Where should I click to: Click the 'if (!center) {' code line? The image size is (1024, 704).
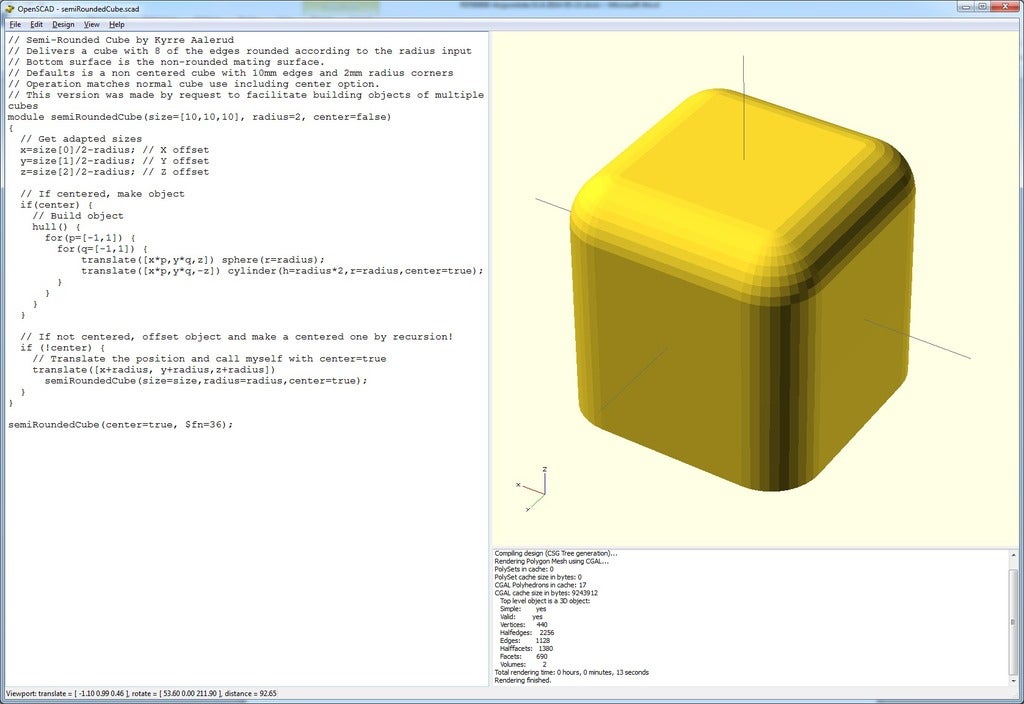(x=62, y=348)
